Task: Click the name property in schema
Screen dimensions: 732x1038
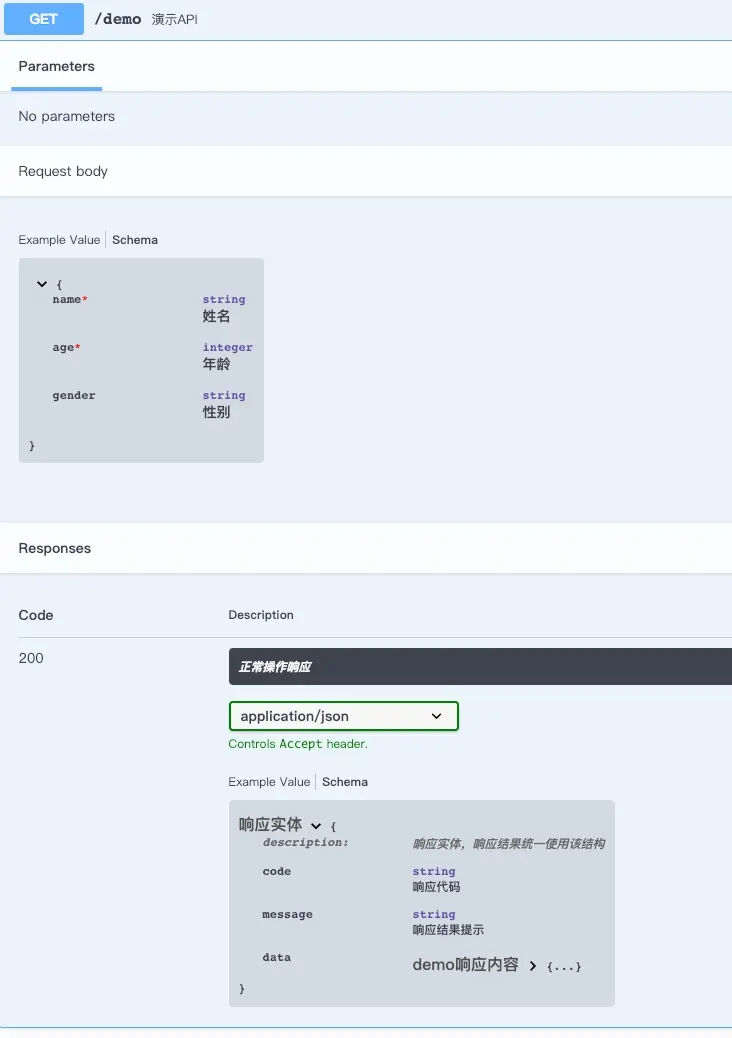Action: coord(67,299)
